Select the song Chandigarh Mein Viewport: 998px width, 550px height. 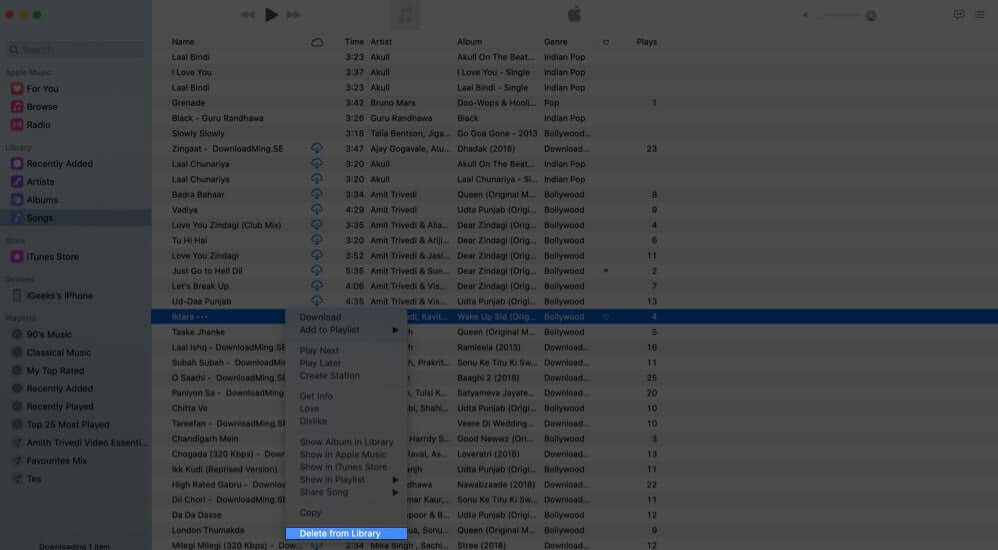coord(205,439)
